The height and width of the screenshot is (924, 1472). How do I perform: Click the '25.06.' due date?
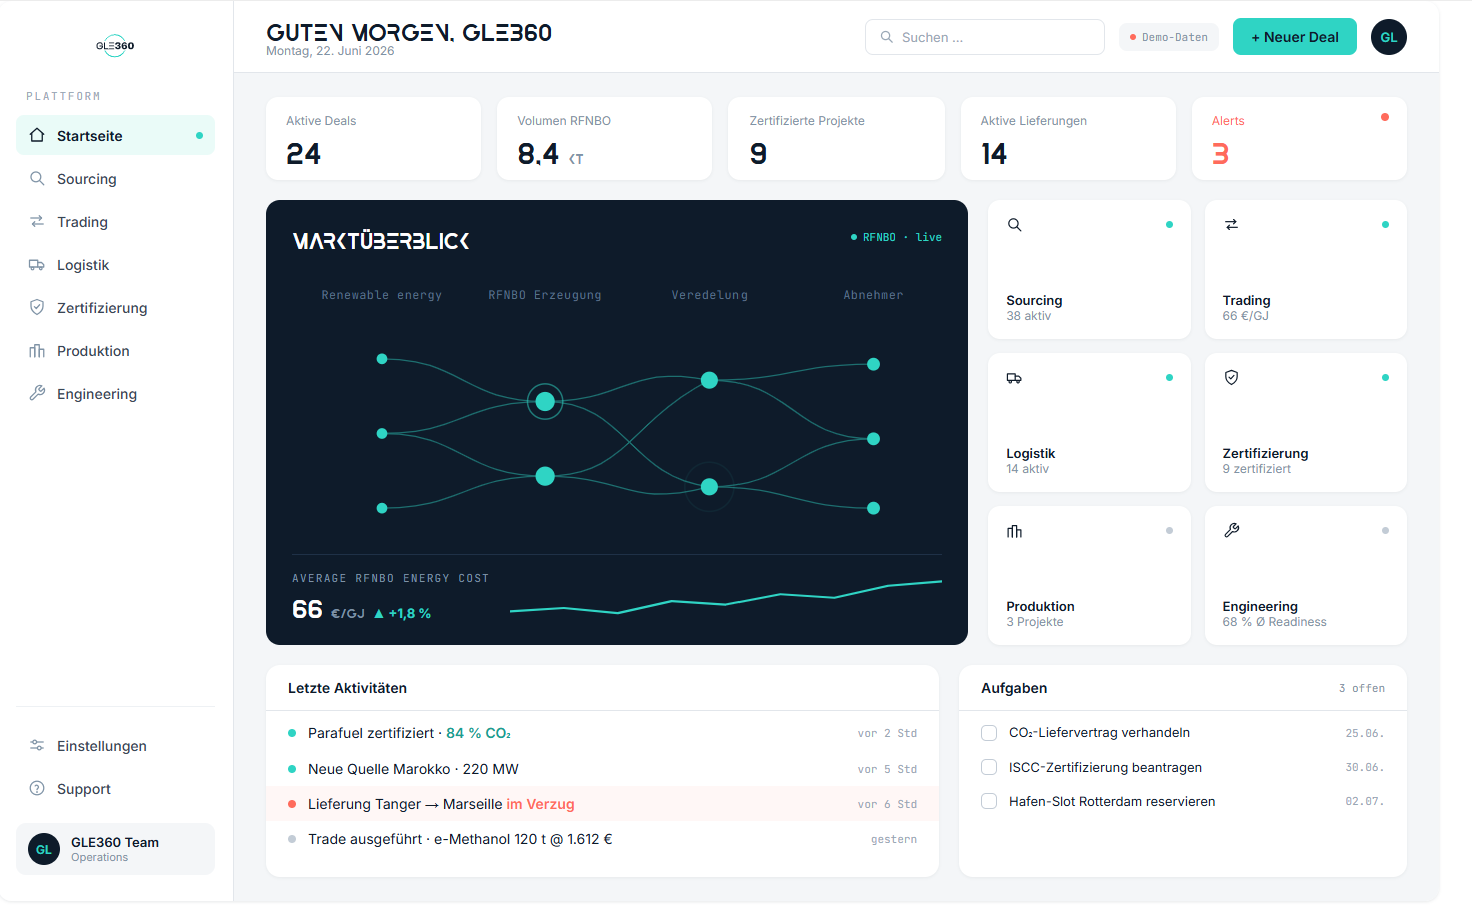pyautogui.click(x=1364, y=733)
